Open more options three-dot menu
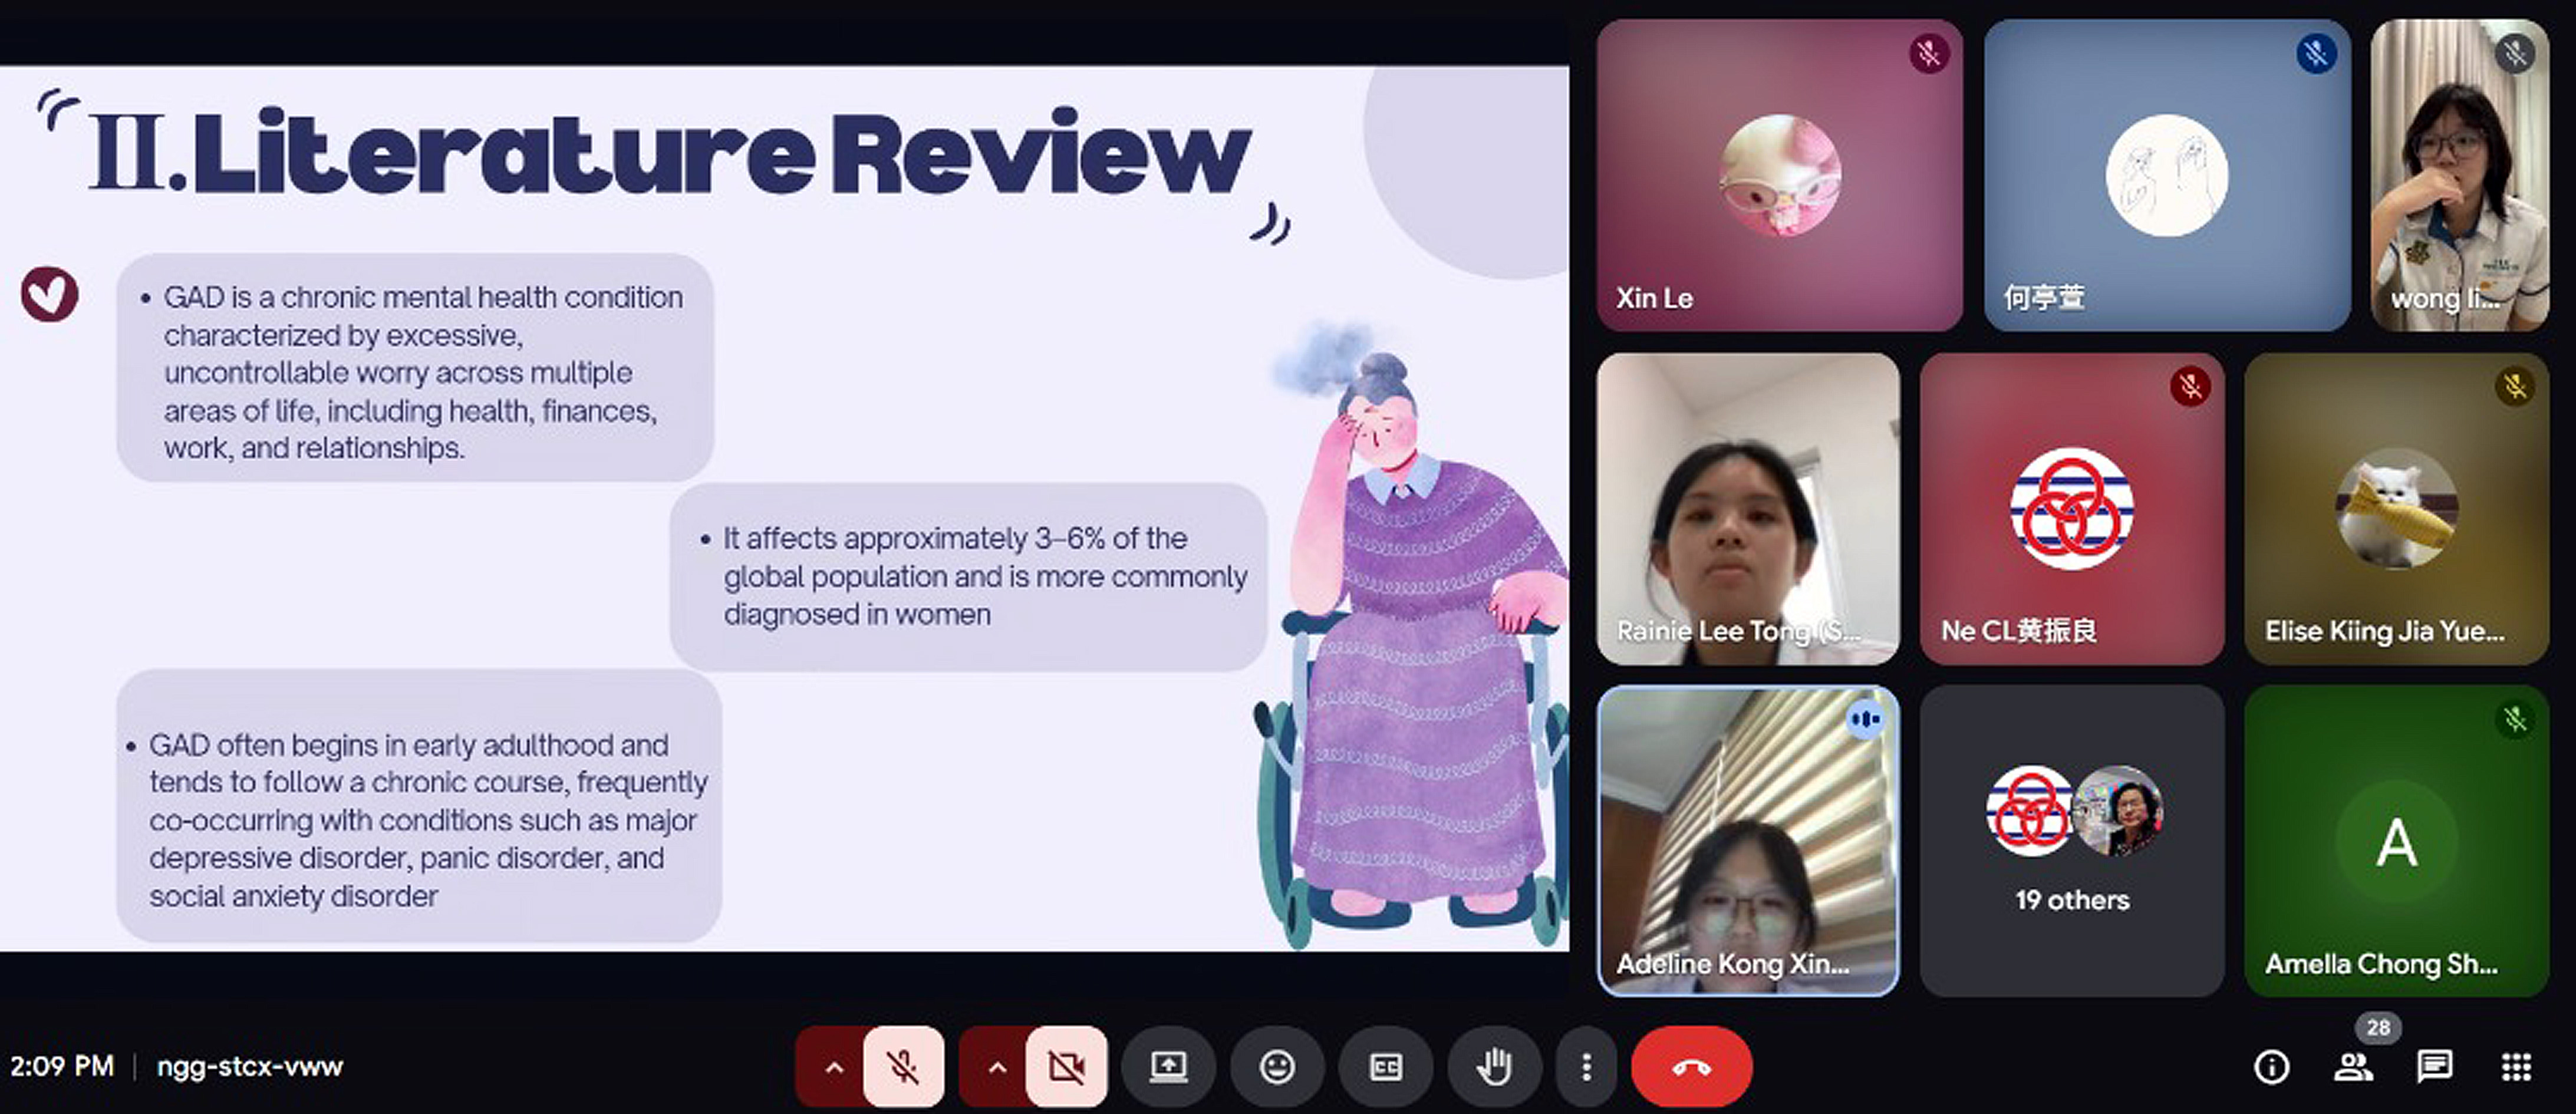 pos(1586,1067)
